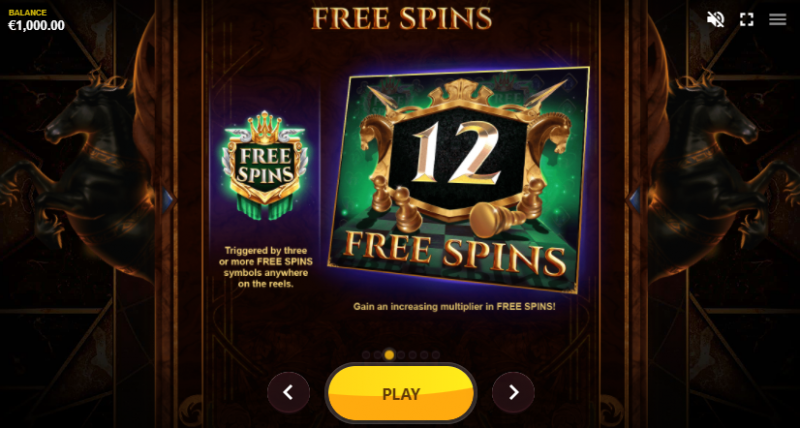Enter fullscreen mode

746,19
